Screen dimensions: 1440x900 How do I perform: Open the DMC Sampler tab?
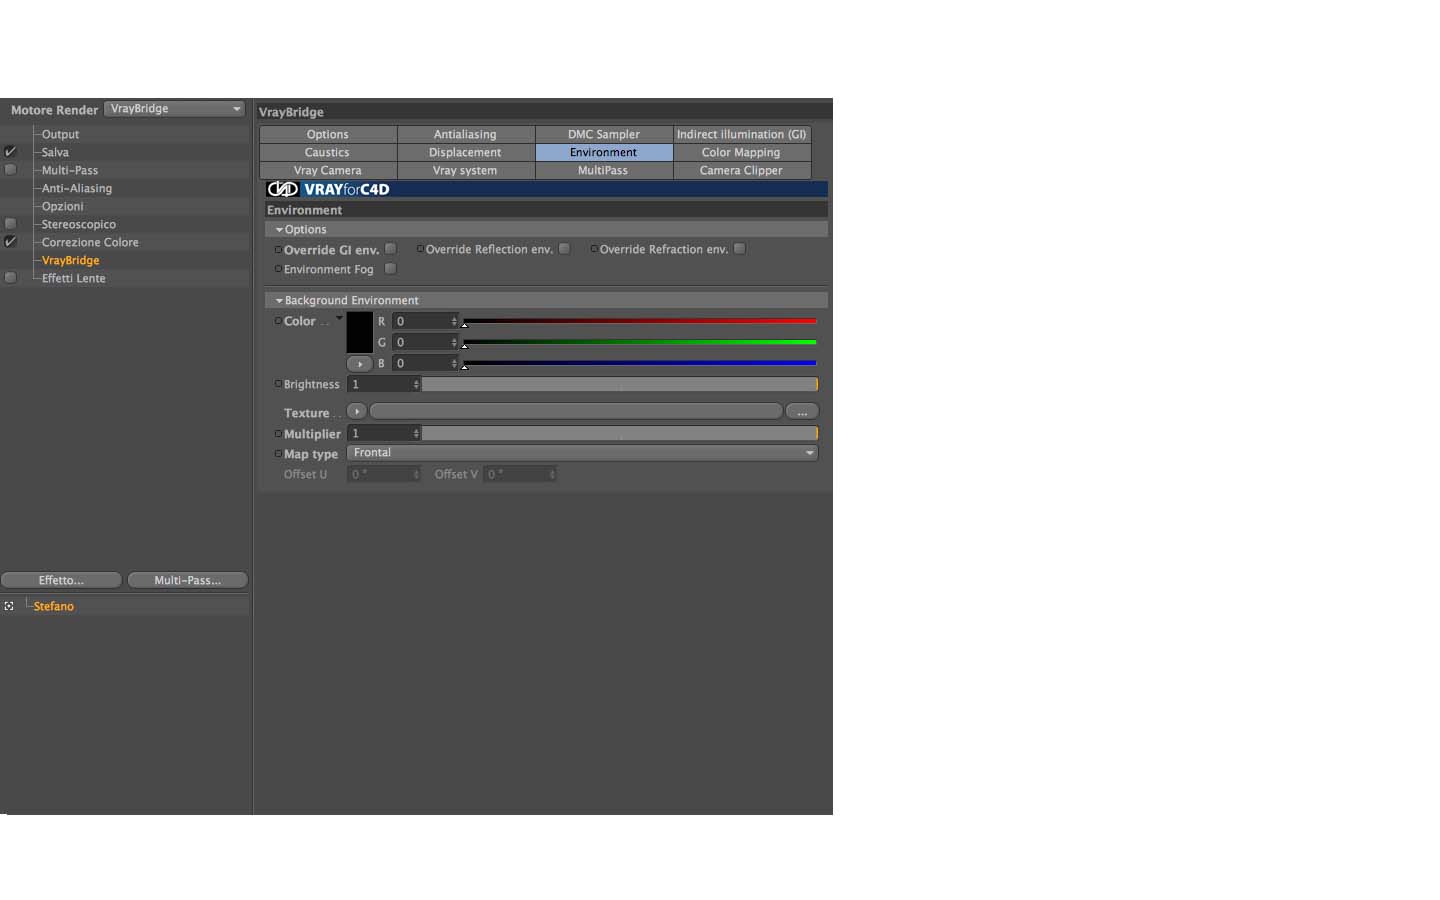(604, 134)
